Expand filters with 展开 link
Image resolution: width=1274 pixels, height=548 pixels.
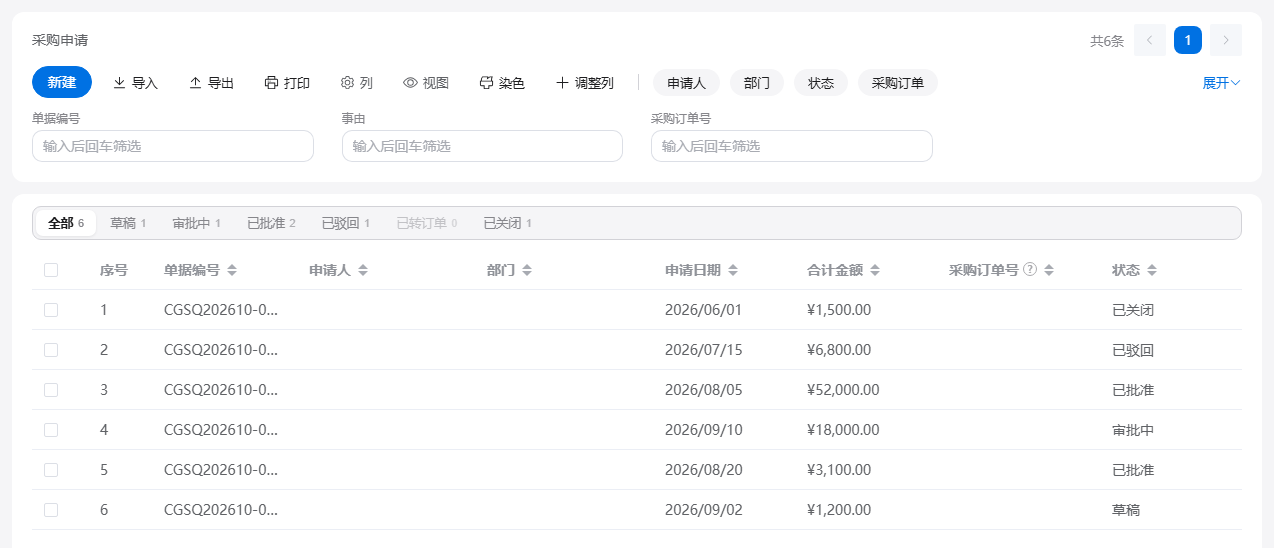tap(1221, 83)
